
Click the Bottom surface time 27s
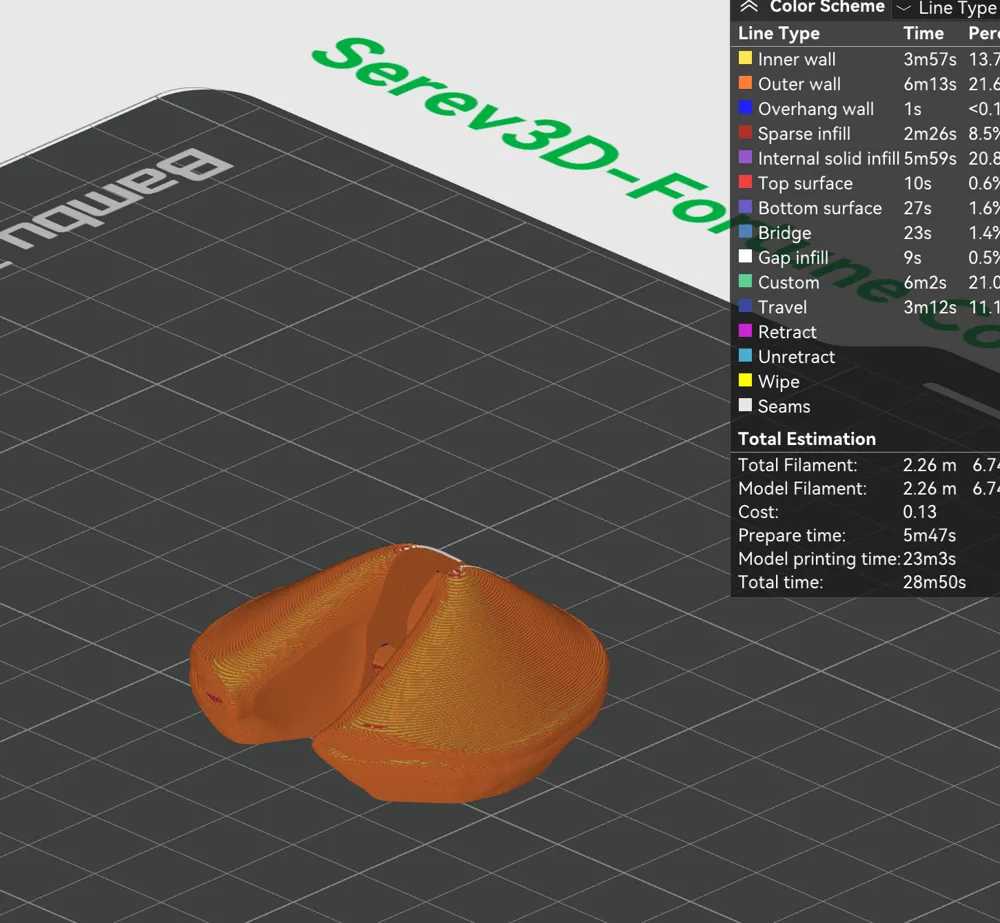917,209
